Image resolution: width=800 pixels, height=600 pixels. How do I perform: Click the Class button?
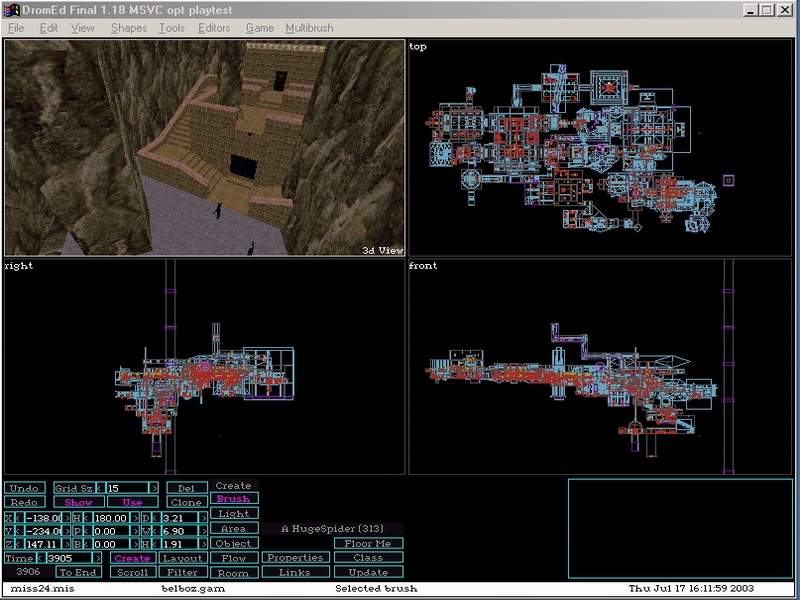pyautogui.click(x=368, y=558)
